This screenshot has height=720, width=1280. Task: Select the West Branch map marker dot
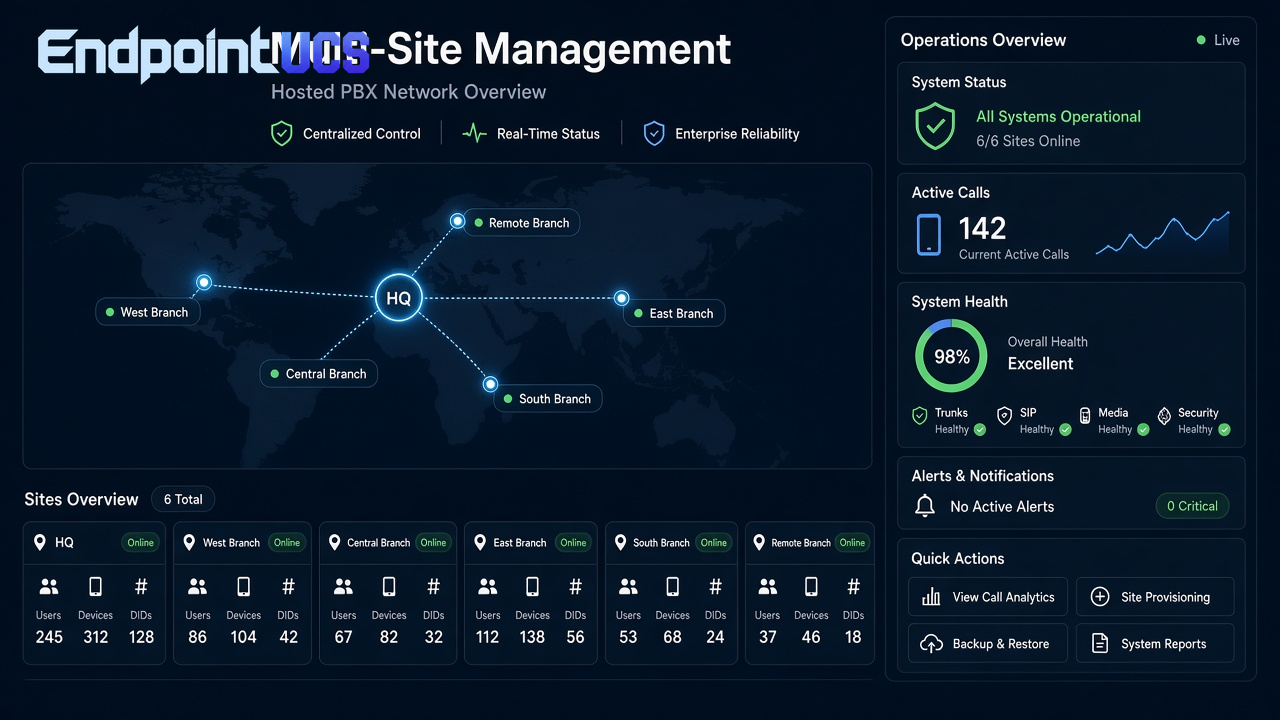pyautogui.click(x=204, y=283)
